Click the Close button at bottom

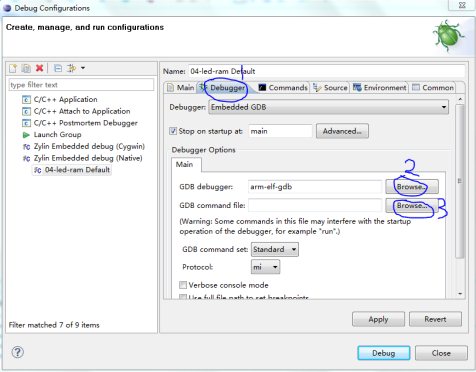click(x=441, y=353)
